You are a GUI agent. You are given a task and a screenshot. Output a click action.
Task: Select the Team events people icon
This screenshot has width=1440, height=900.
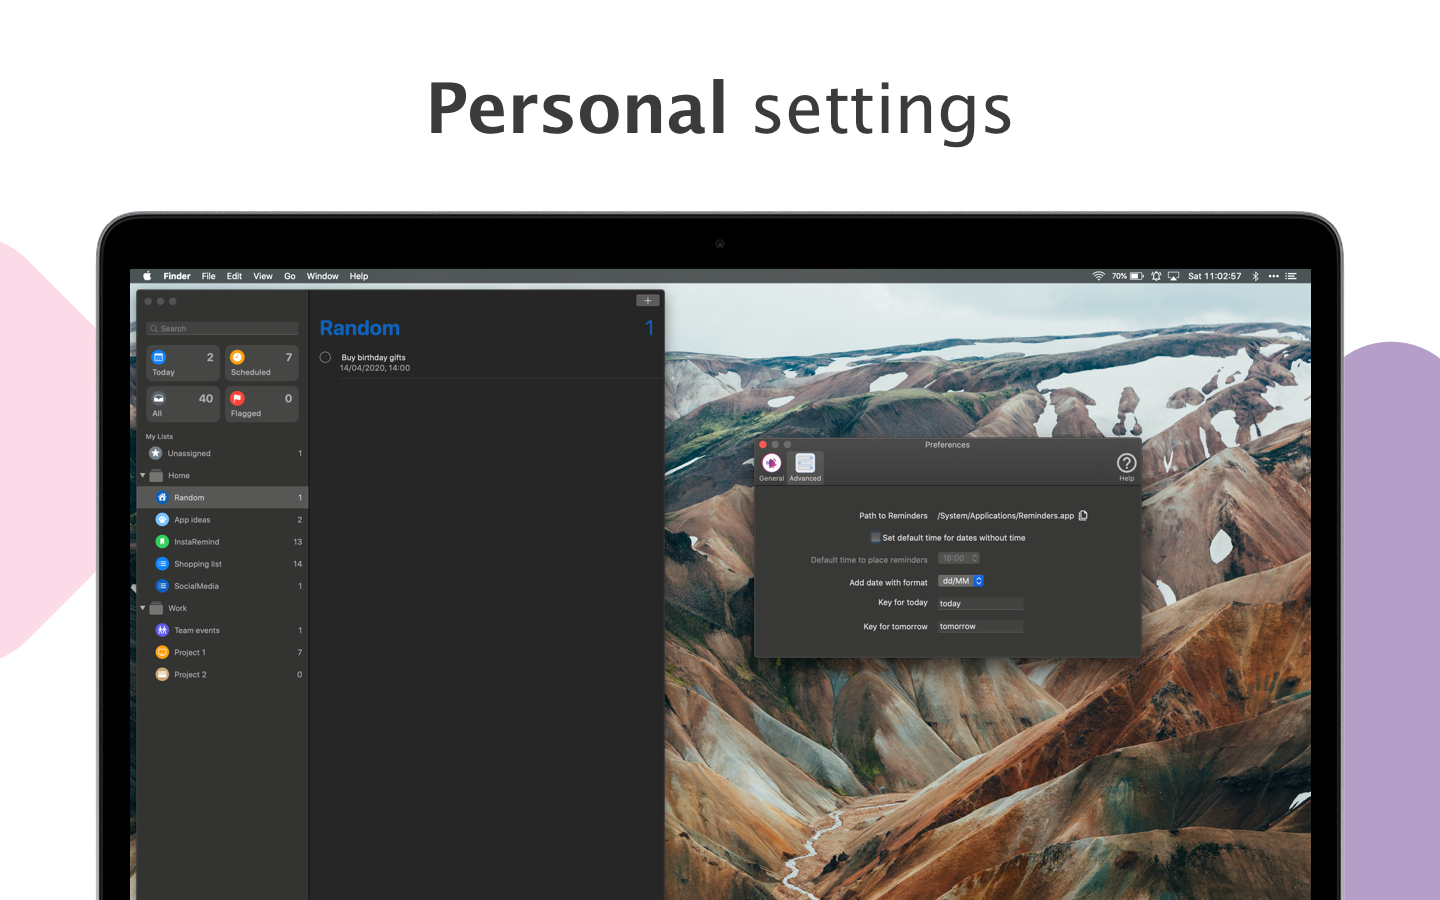point(162,630)
